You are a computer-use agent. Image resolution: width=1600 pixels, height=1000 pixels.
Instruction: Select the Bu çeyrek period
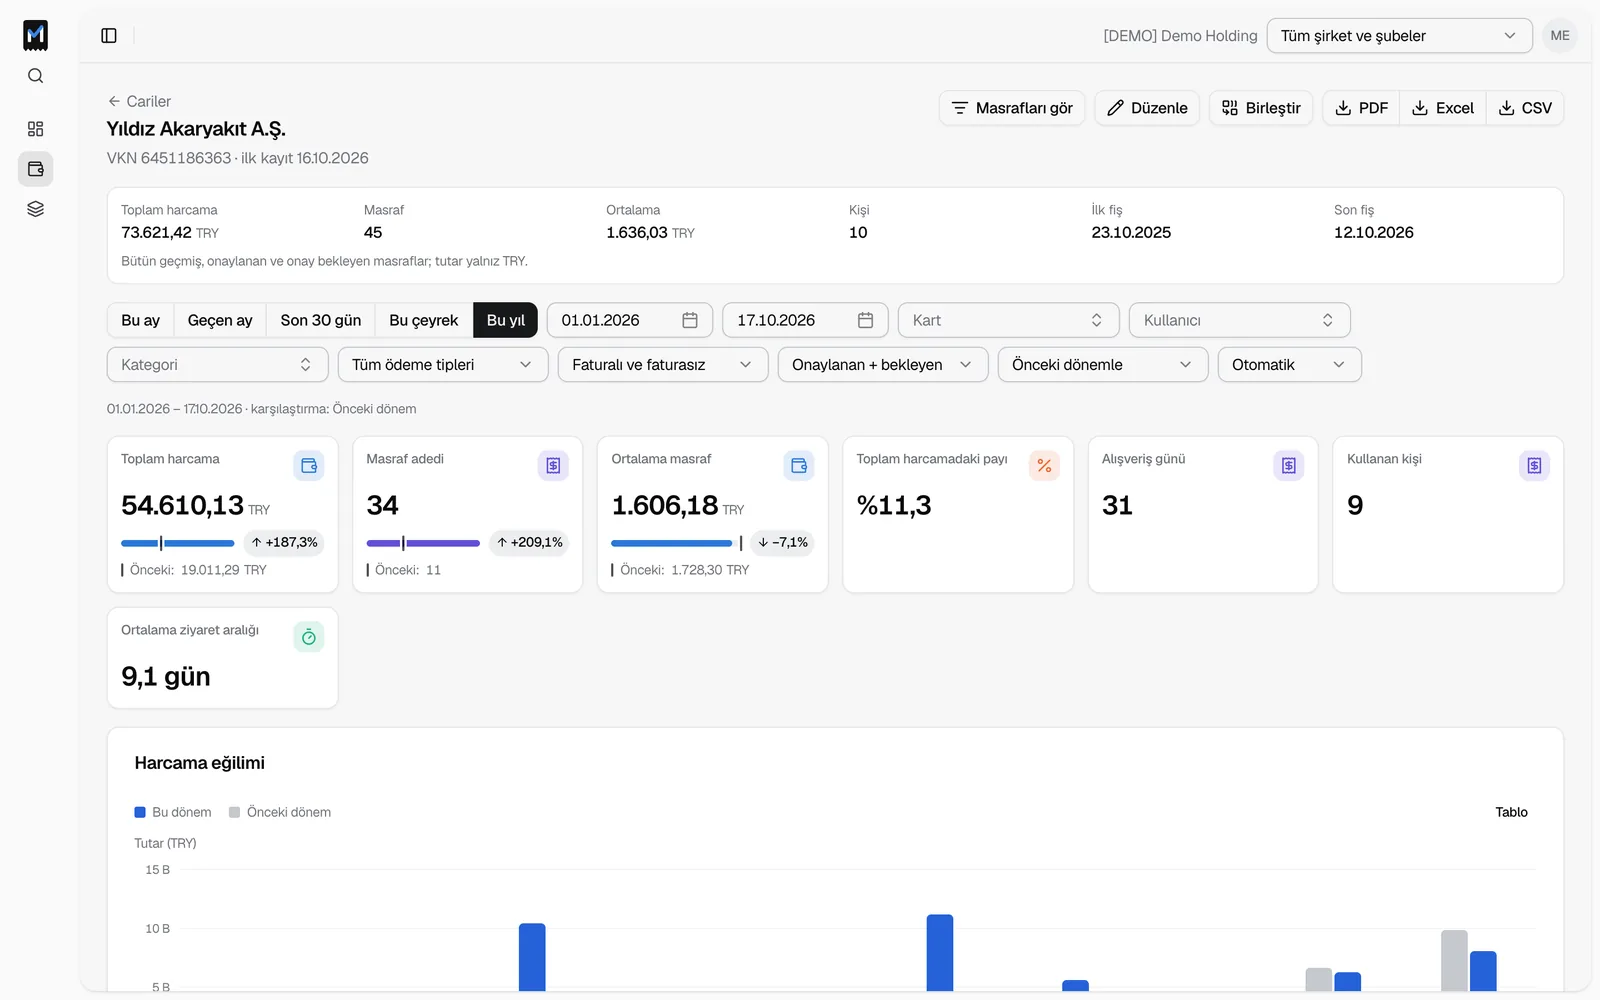[x=424, y=320]
